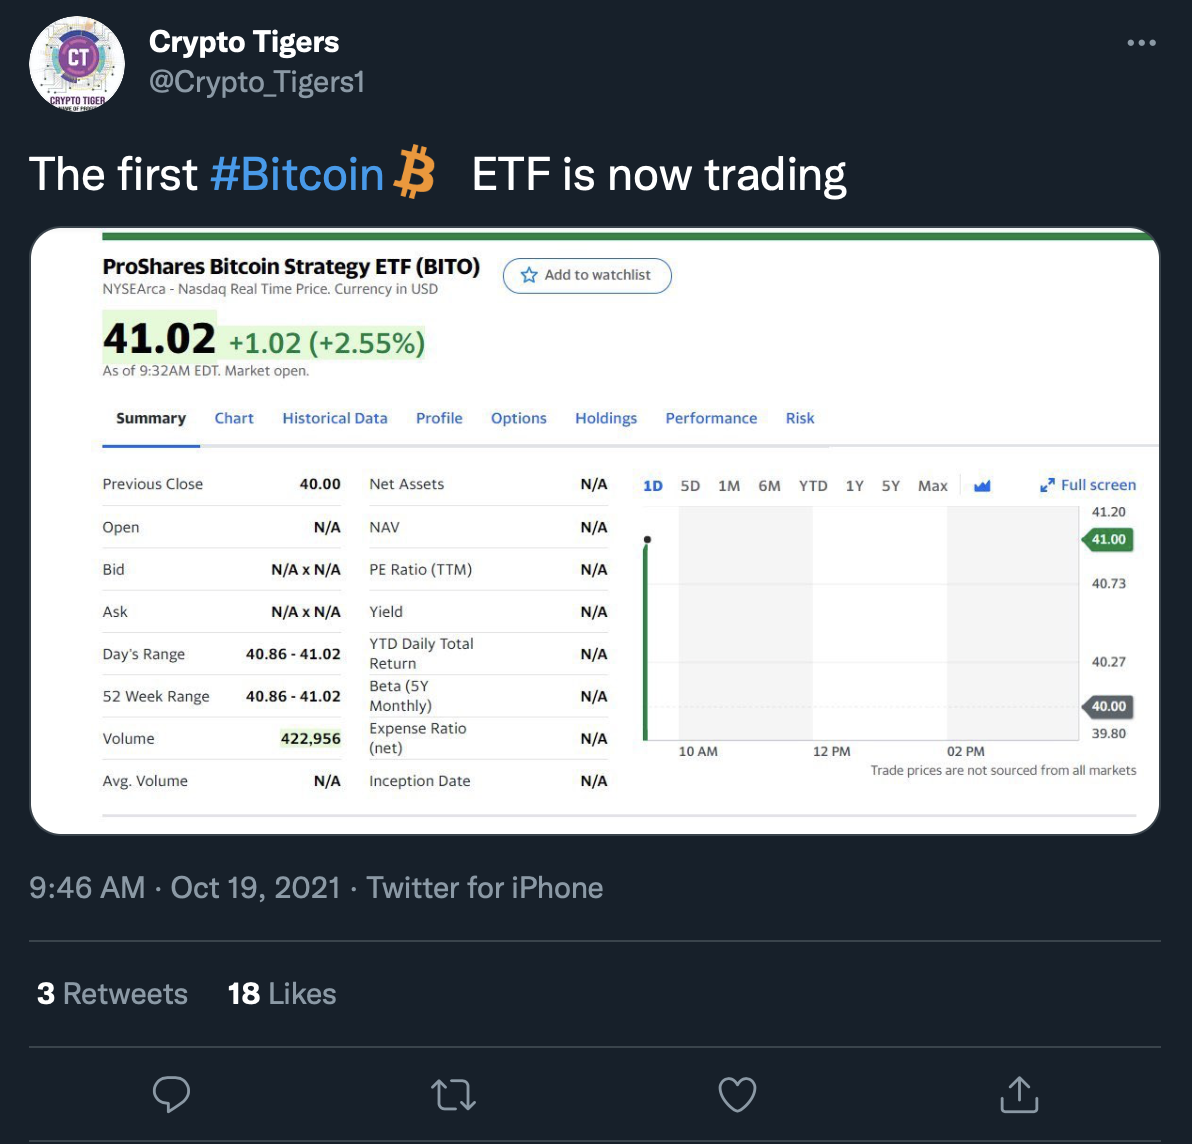Screen dimensions: 1192x1144
Task: Like the tweet with heart icon
Action: click(x=737, y=1095)
